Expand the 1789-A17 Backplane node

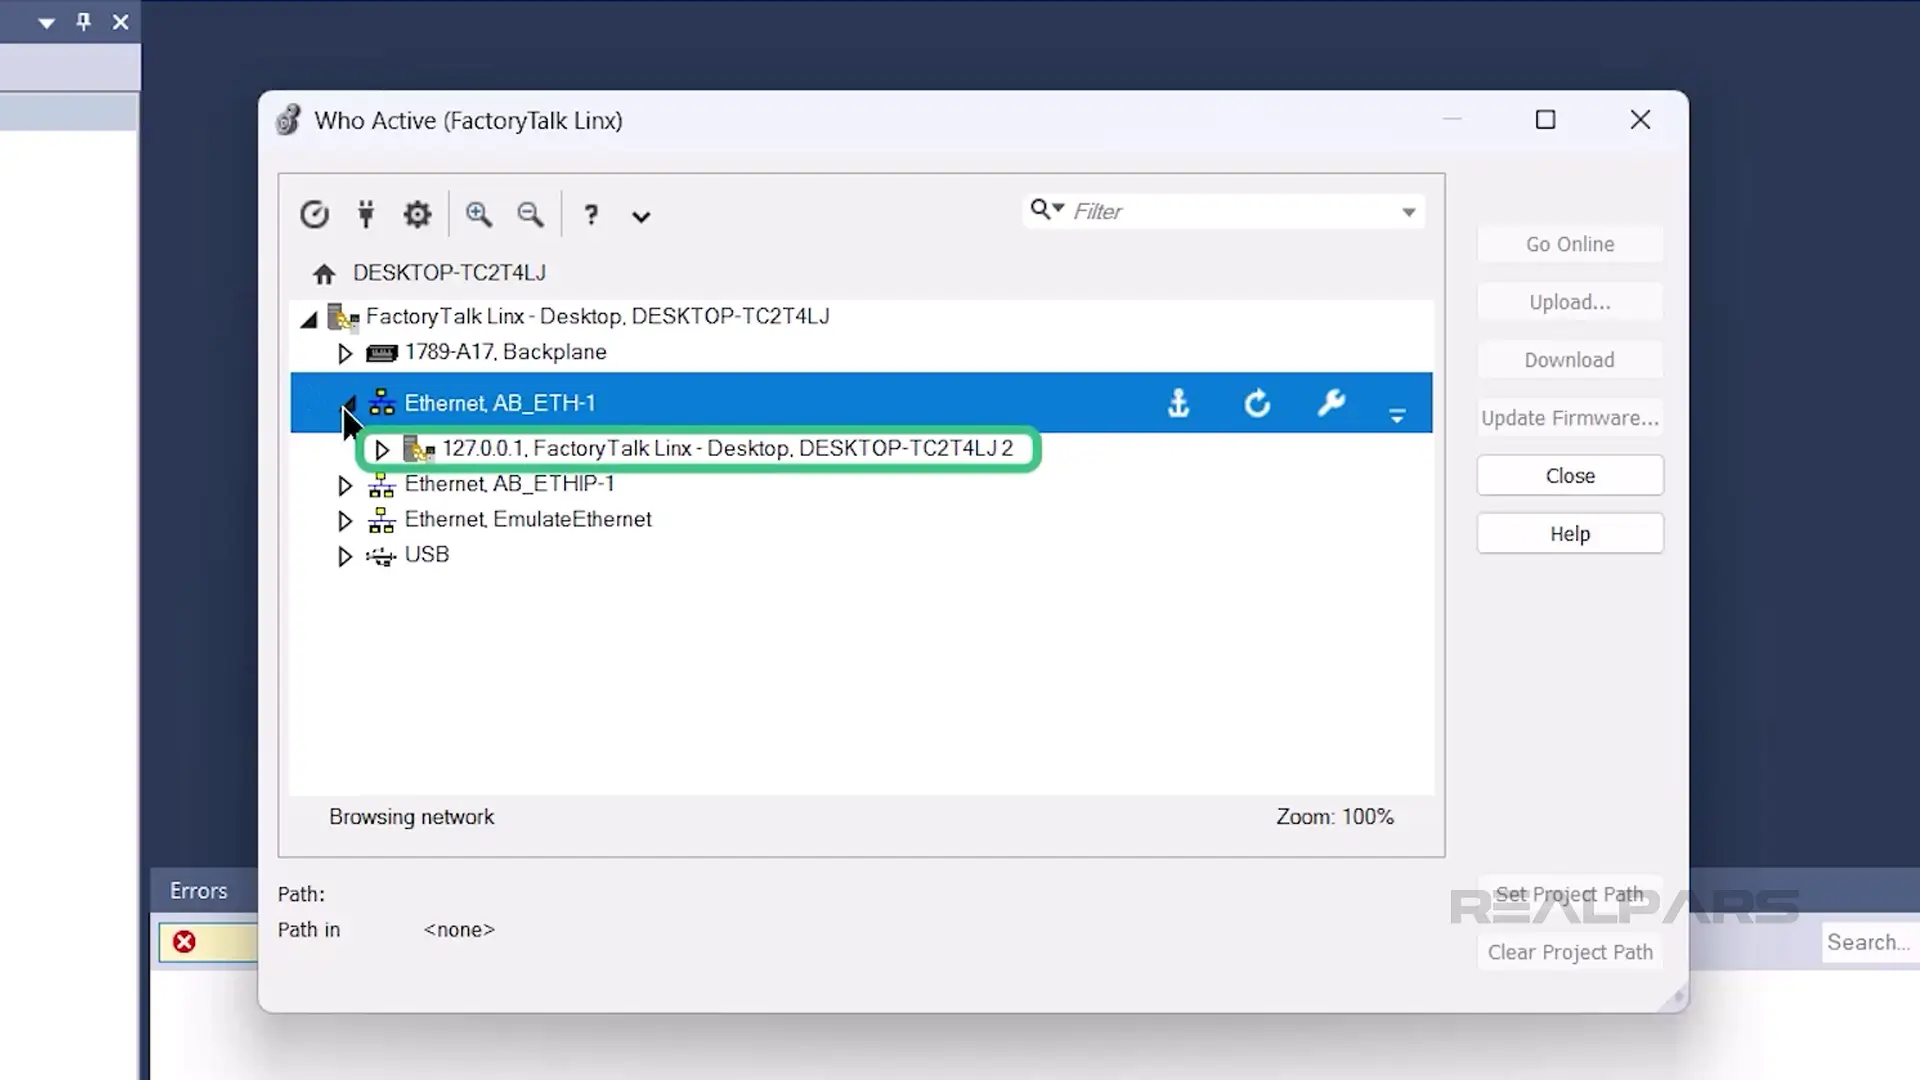345,353
